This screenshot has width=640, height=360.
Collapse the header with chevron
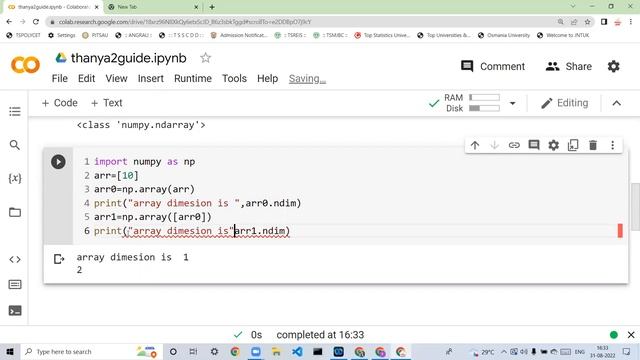coord(617,103)
